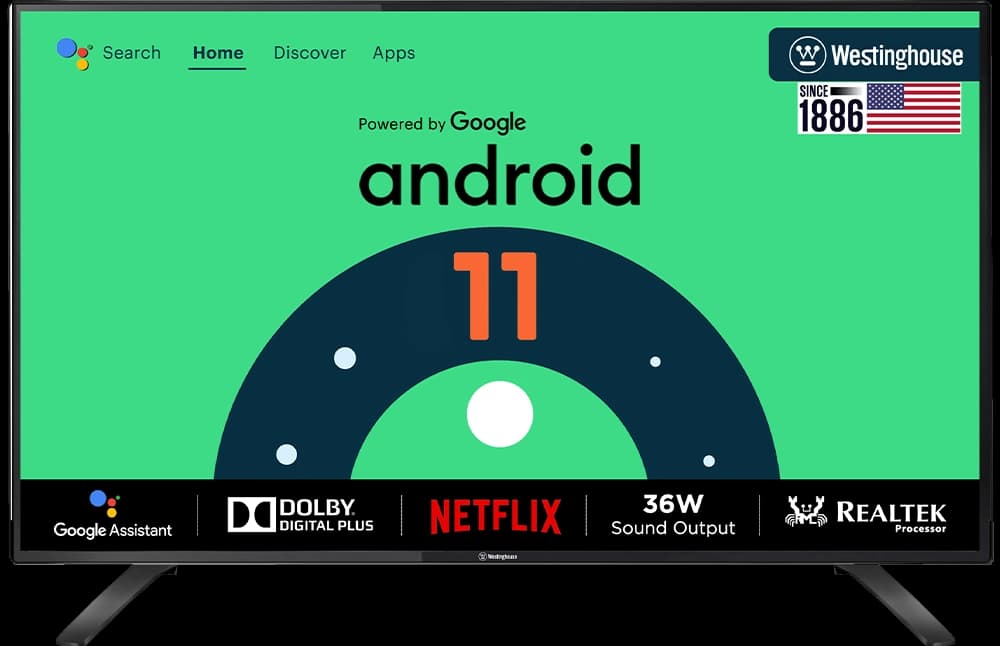This screenshot has width=1000, height=646.
Task: Click the 'Powered by Google' text
Action: 442,122
